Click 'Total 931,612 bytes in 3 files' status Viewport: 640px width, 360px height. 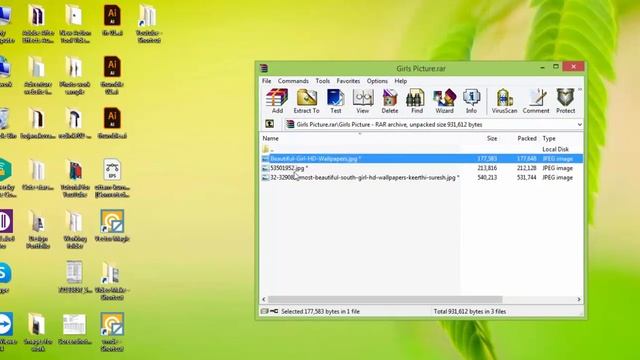[x=470, y=311]
